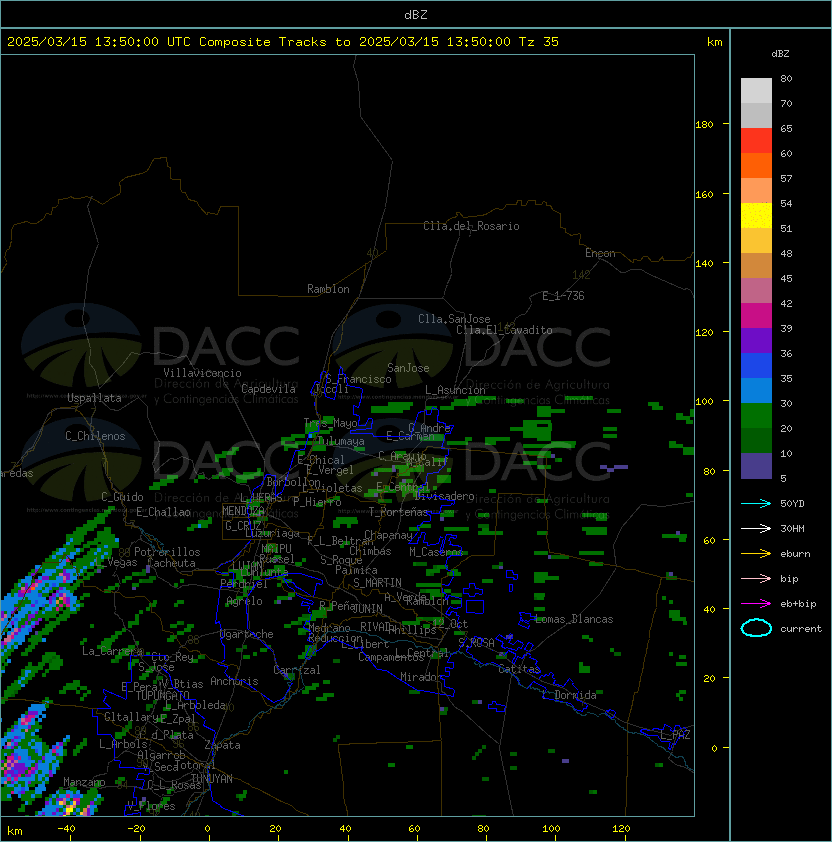Click the L_Dormida place label
832x842 pixels.
569,695
